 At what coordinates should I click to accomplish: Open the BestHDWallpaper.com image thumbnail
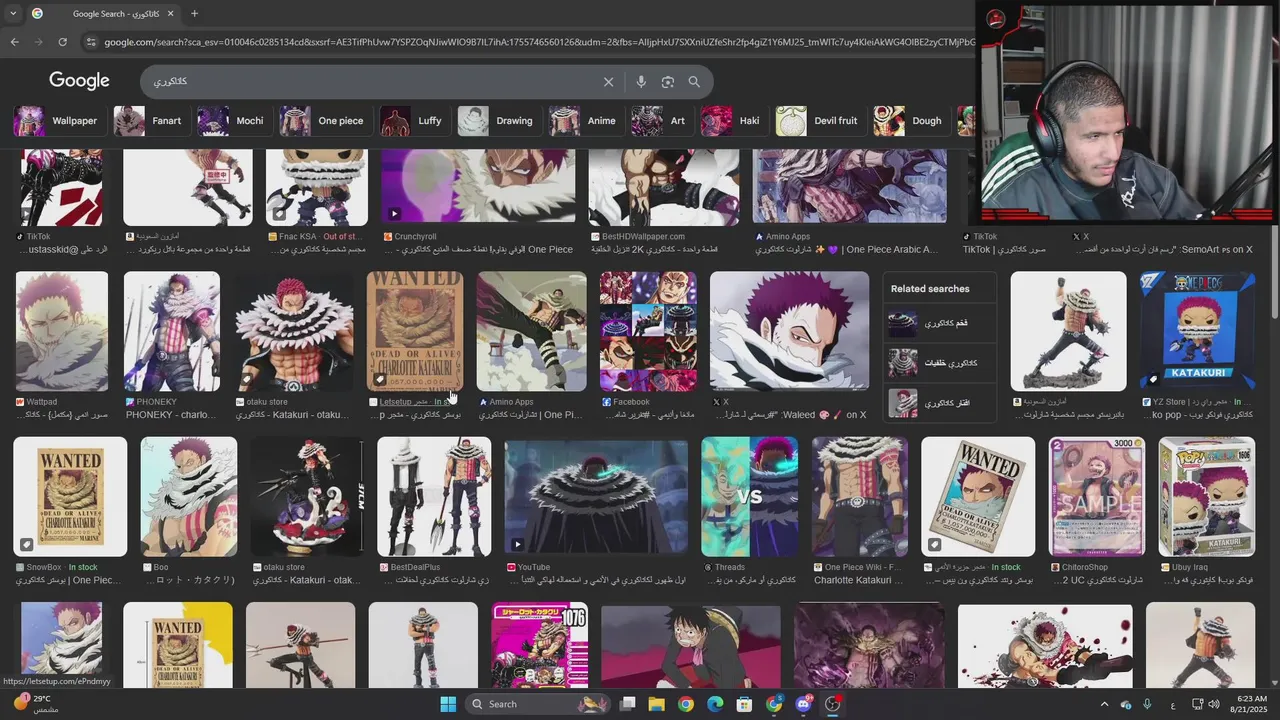tap(664, 187)
